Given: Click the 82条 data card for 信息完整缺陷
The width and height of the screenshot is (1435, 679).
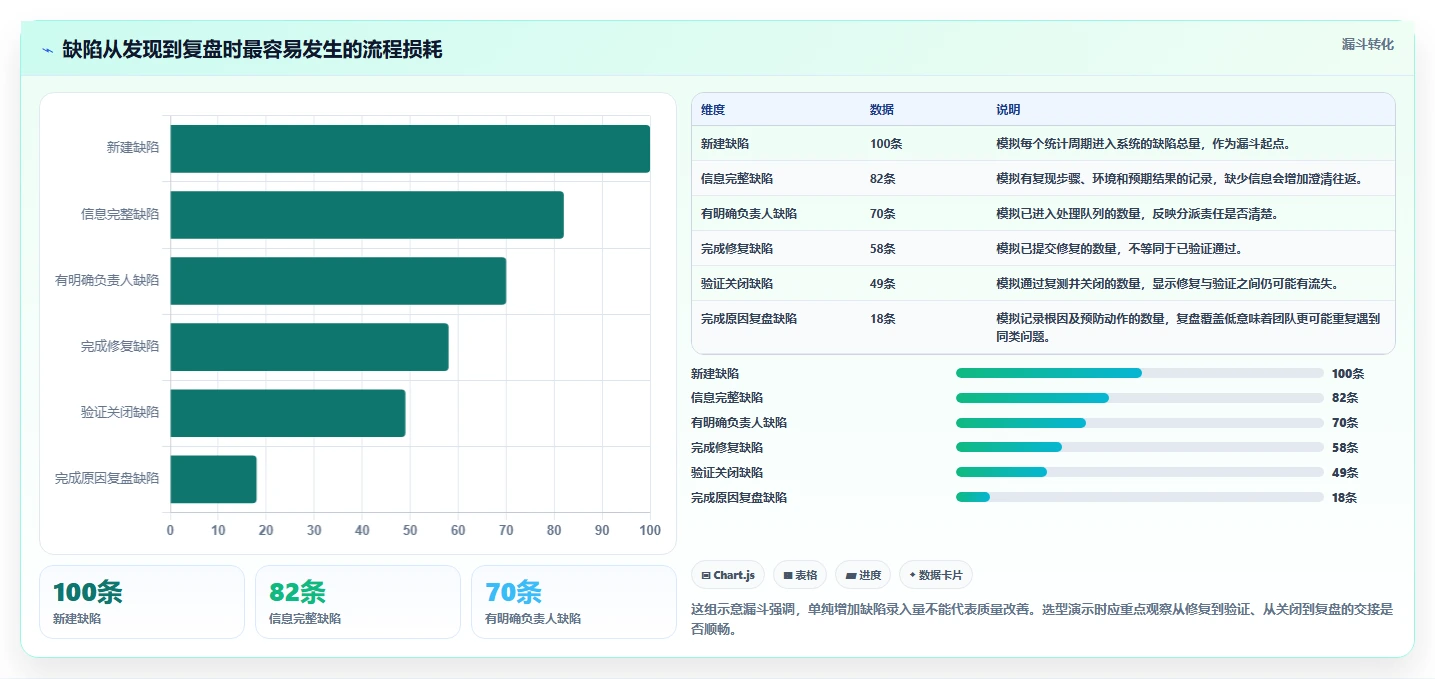Looking at the screenshot, I should (358, 602).
